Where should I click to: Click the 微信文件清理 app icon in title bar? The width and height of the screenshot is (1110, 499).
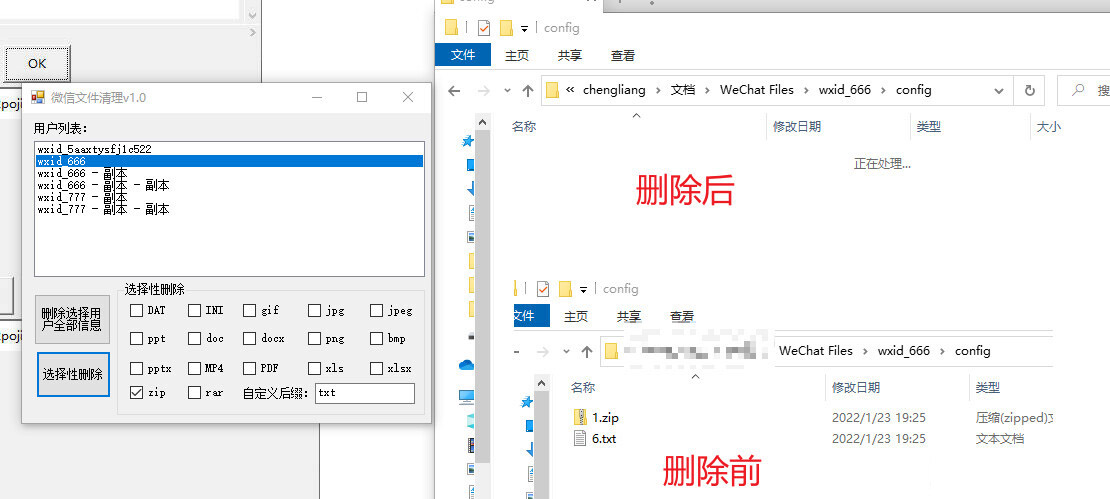pos(38,97)
